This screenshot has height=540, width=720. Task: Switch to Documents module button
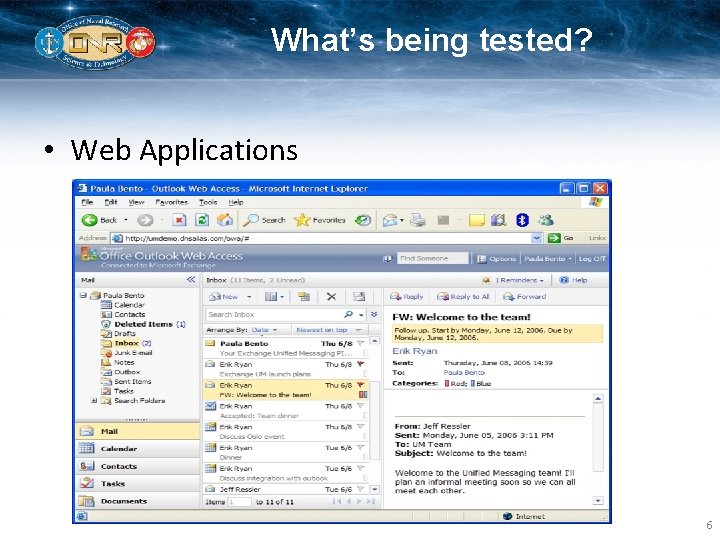coord(137,501)
